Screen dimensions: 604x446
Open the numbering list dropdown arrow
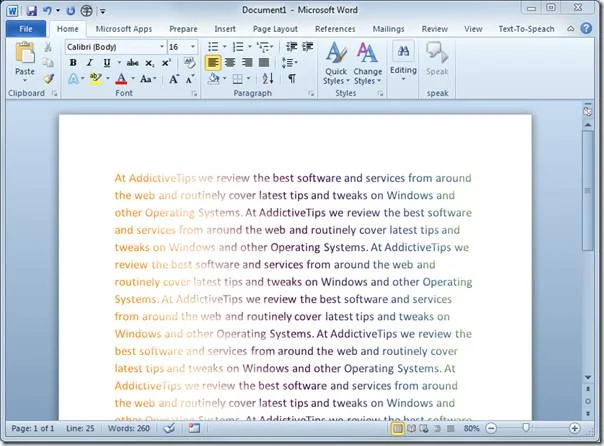tap(250, 47)
